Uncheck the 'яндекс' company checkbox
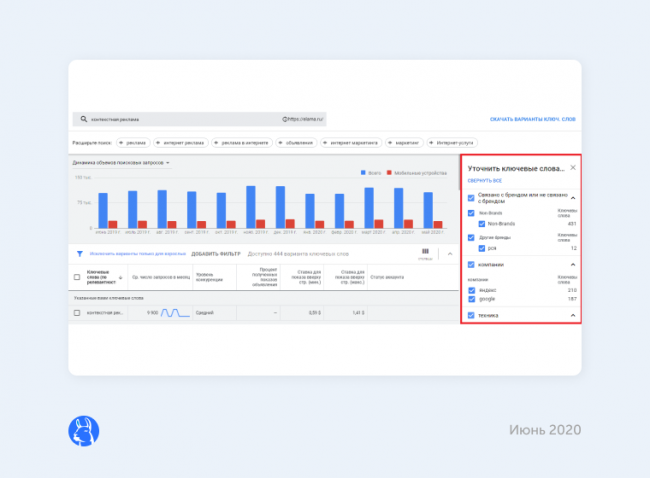 pyautogui.click(x=471, y=290)
